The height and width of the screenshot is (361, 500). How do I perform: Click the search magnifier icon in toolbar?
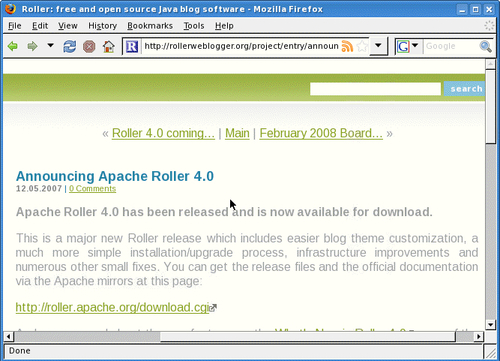pyautogui.click(x=485, y=46)
